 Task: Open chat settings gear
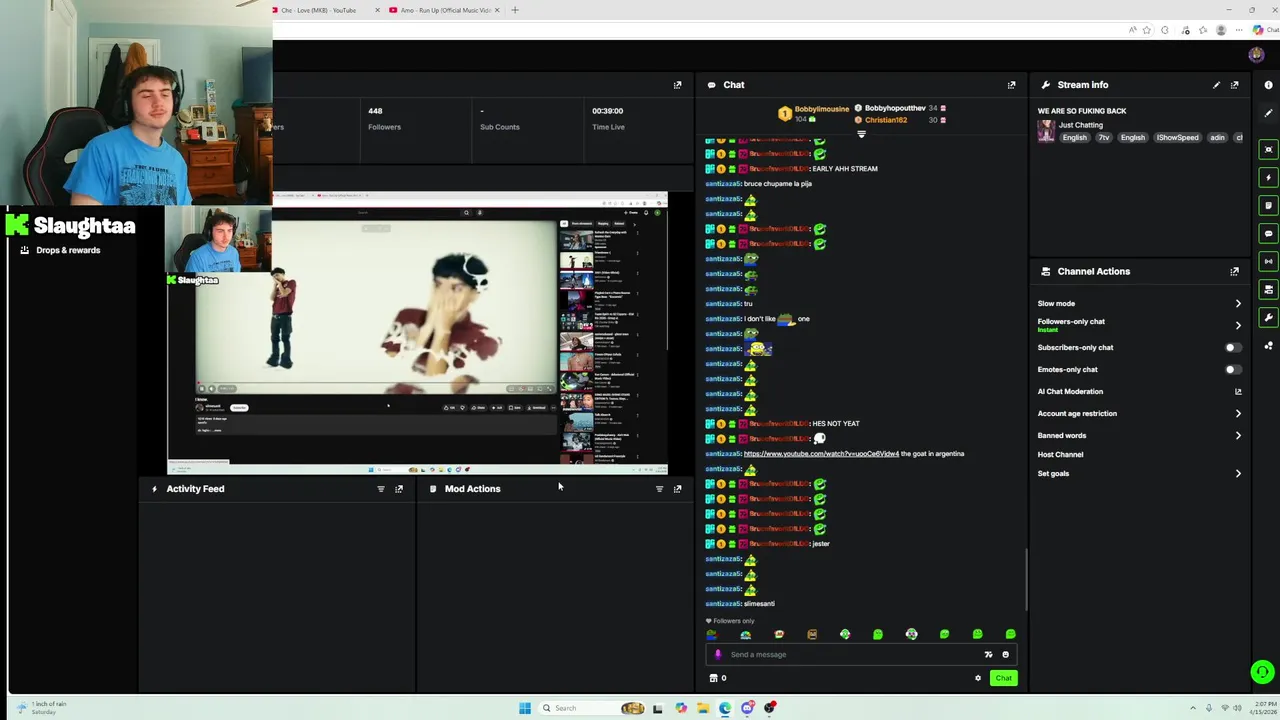click(x=978, y=678)
